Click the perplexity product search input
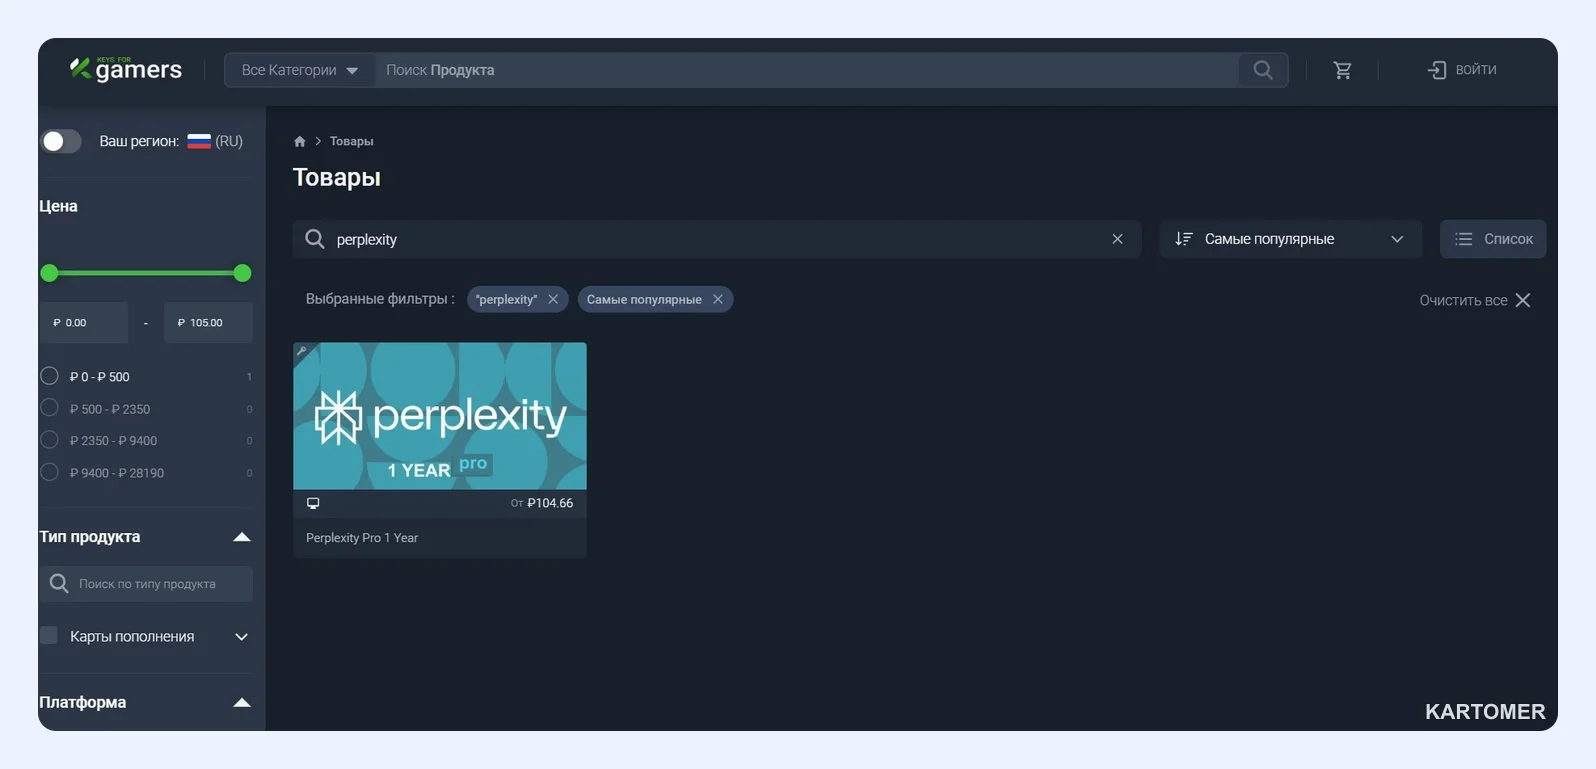The height and width of the screenshot is (769, 1596). (x=717, y=239)
